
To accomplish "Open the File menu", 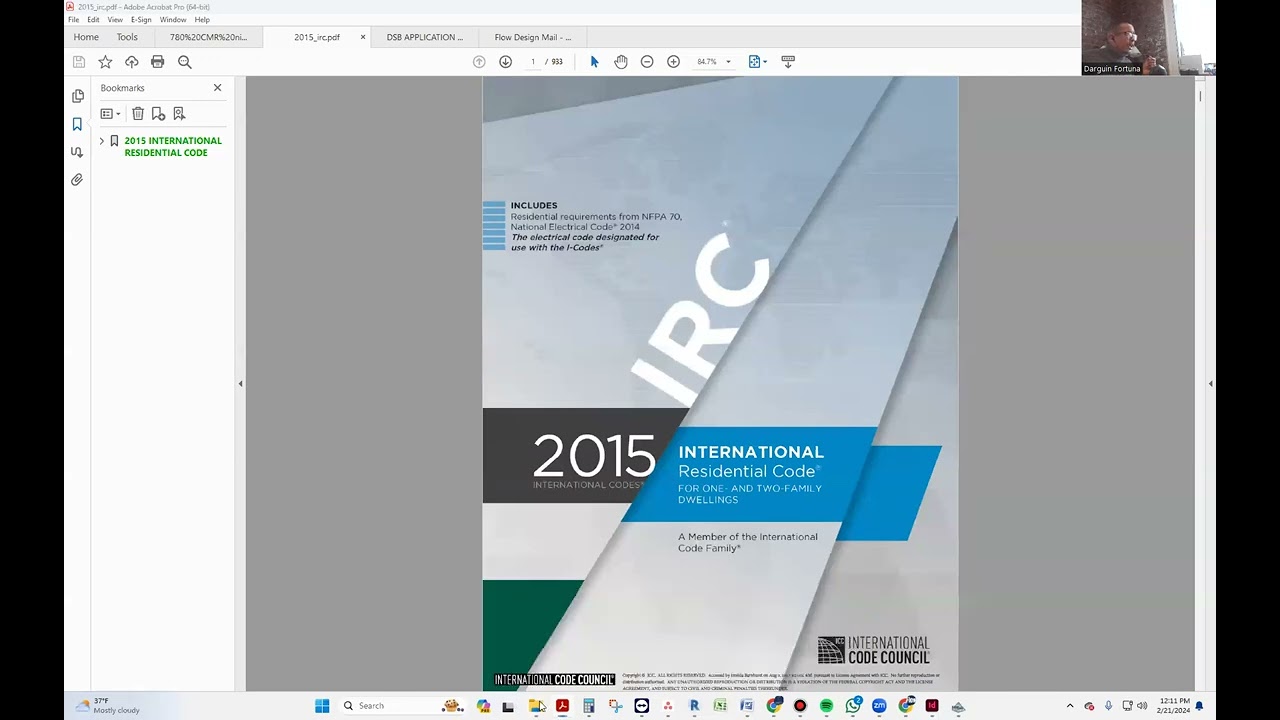I will coord(73,20).
